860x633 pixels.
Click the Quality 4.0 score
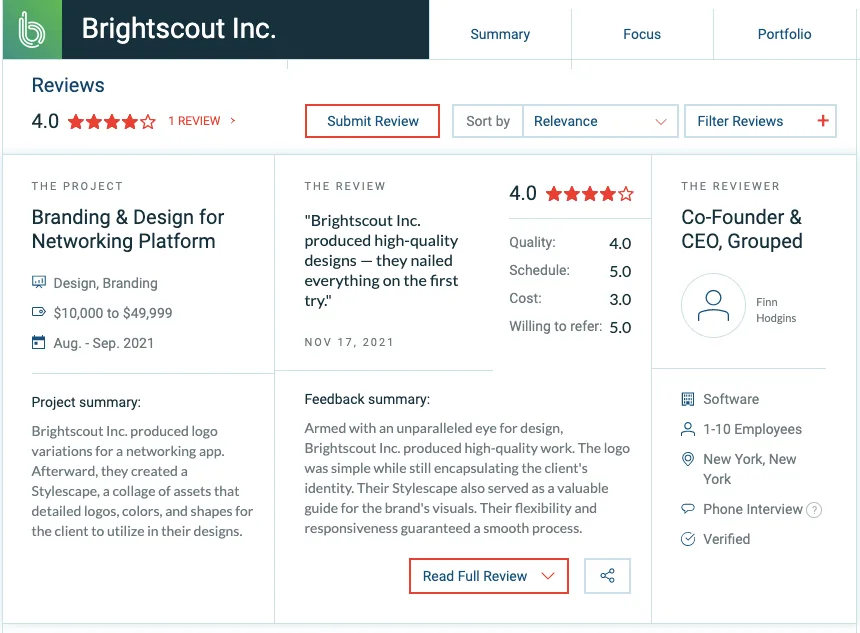pos(620,243)
